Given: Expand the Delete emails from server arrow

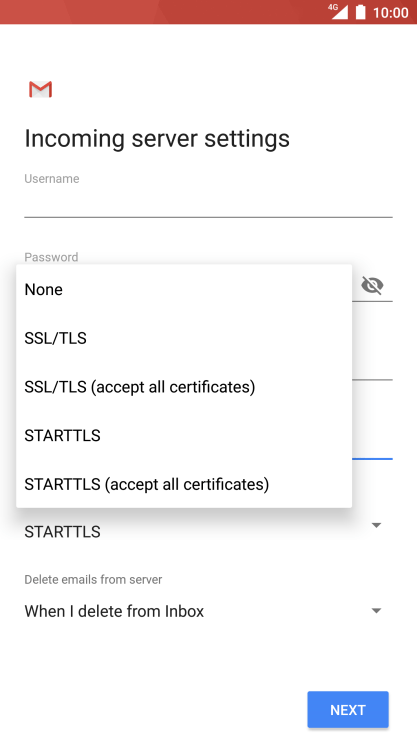Looking at the screenshot, I should click(376, 611).
